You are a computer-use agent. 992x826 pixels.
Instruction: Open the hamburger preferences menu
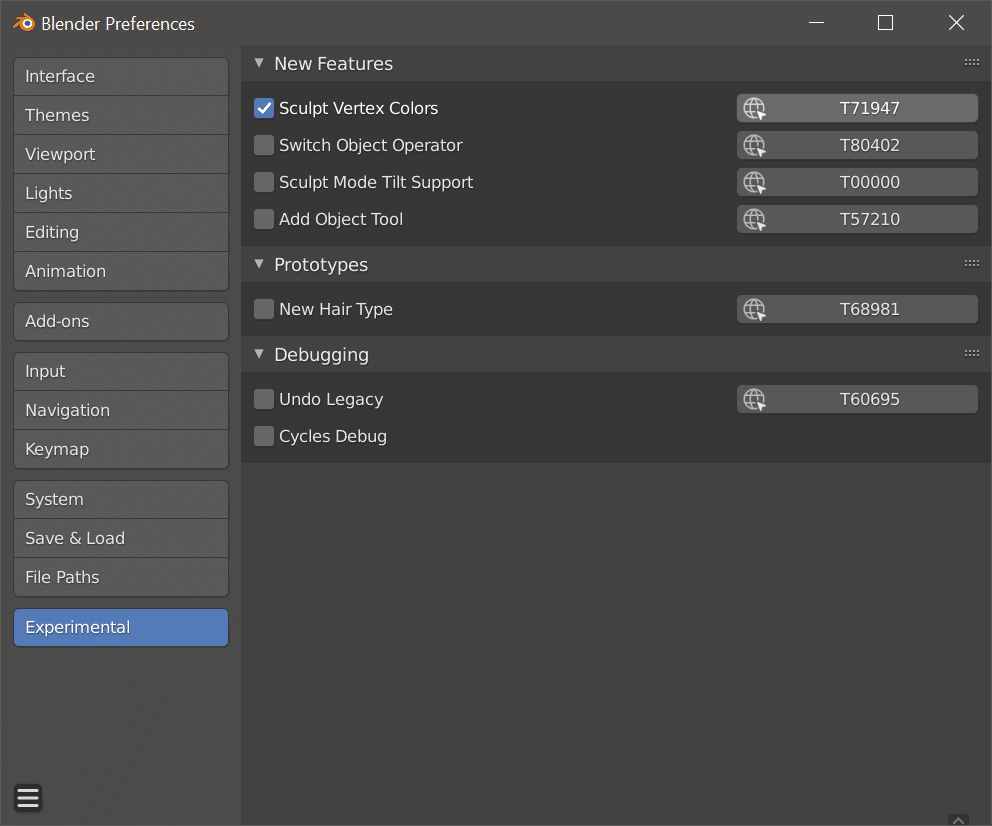28,798
